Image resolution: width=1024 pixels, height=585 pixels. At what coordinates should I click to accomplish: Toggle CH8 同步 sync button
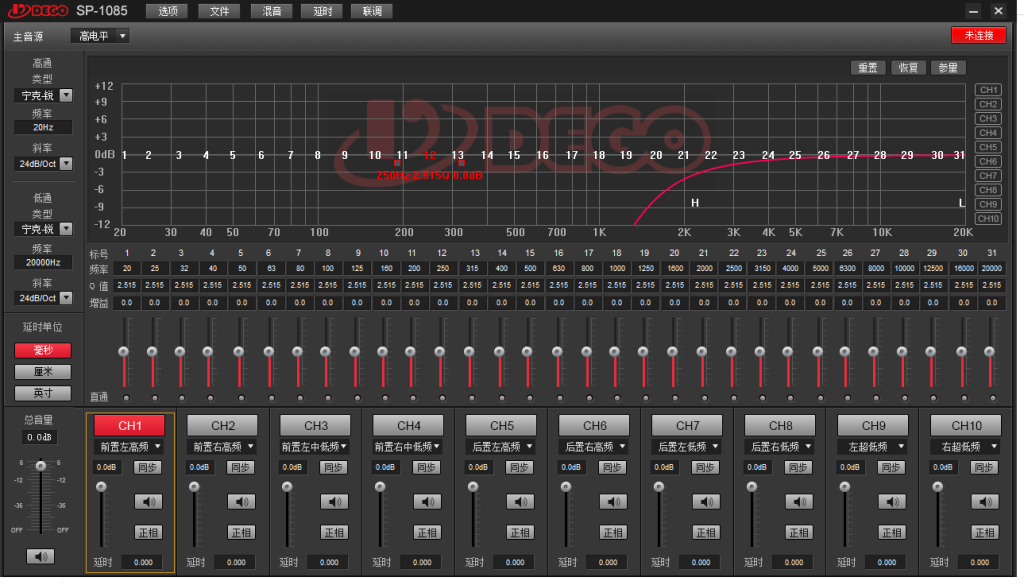pos(798,467)
